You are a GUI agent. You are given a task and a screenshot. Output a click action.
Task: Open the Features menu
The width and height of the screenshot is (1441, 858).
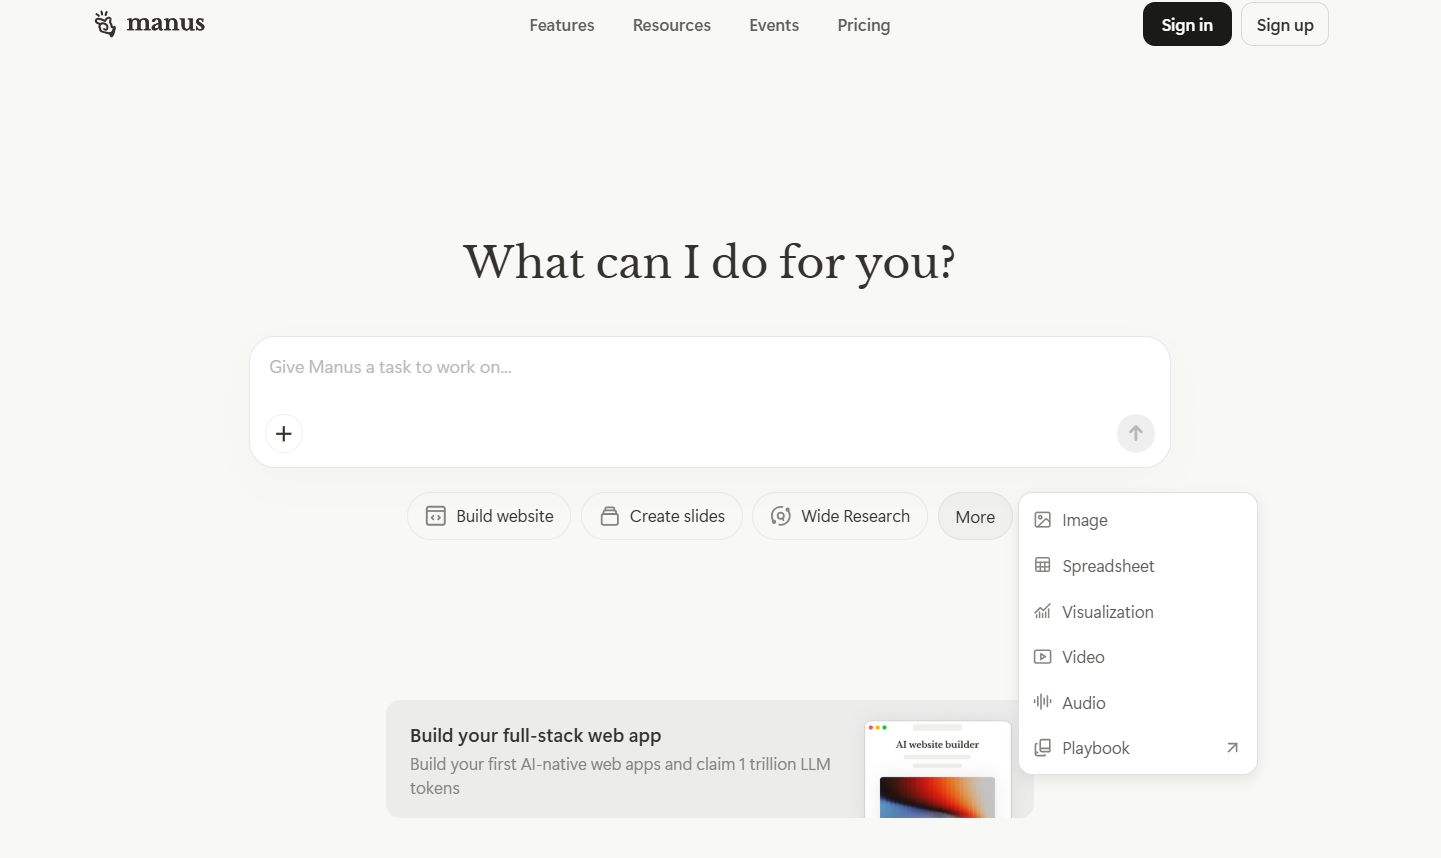[x=561, y=25]
